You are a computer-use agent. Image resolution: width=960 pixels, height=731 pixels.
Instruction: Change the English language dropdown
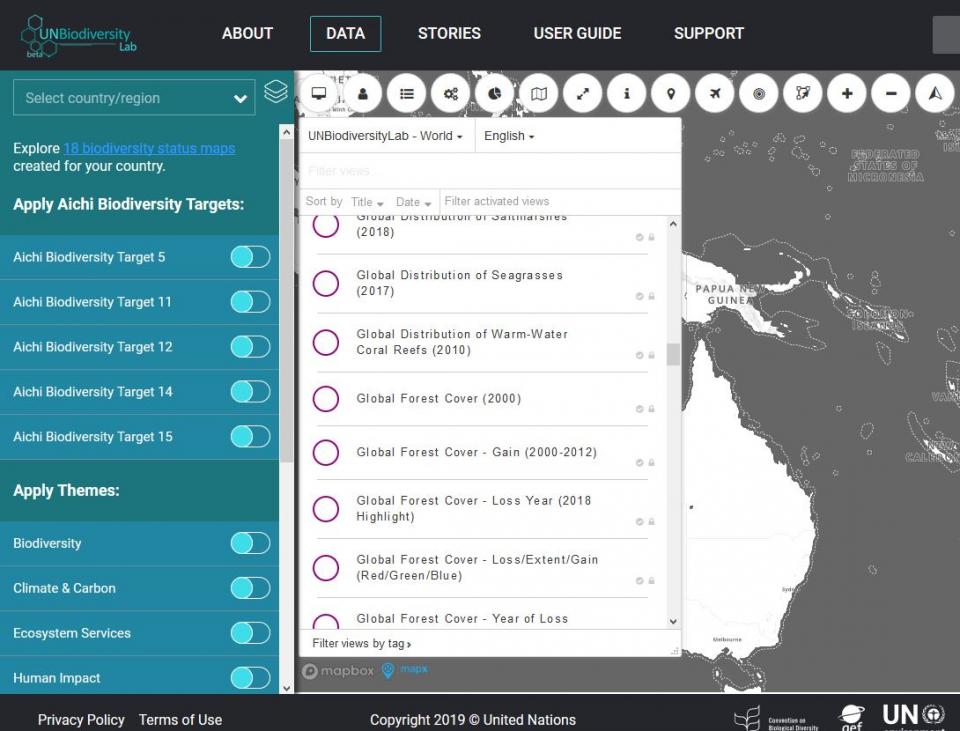pos(508,136)
